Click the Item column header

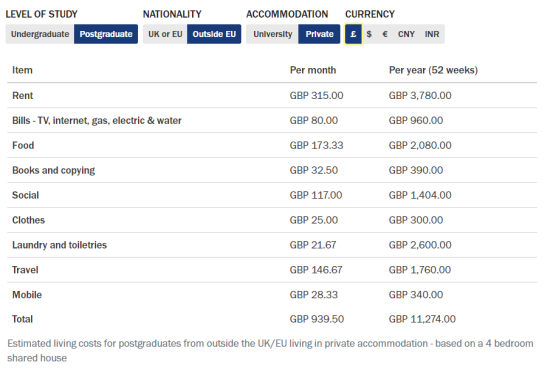(x=22, y=70)
